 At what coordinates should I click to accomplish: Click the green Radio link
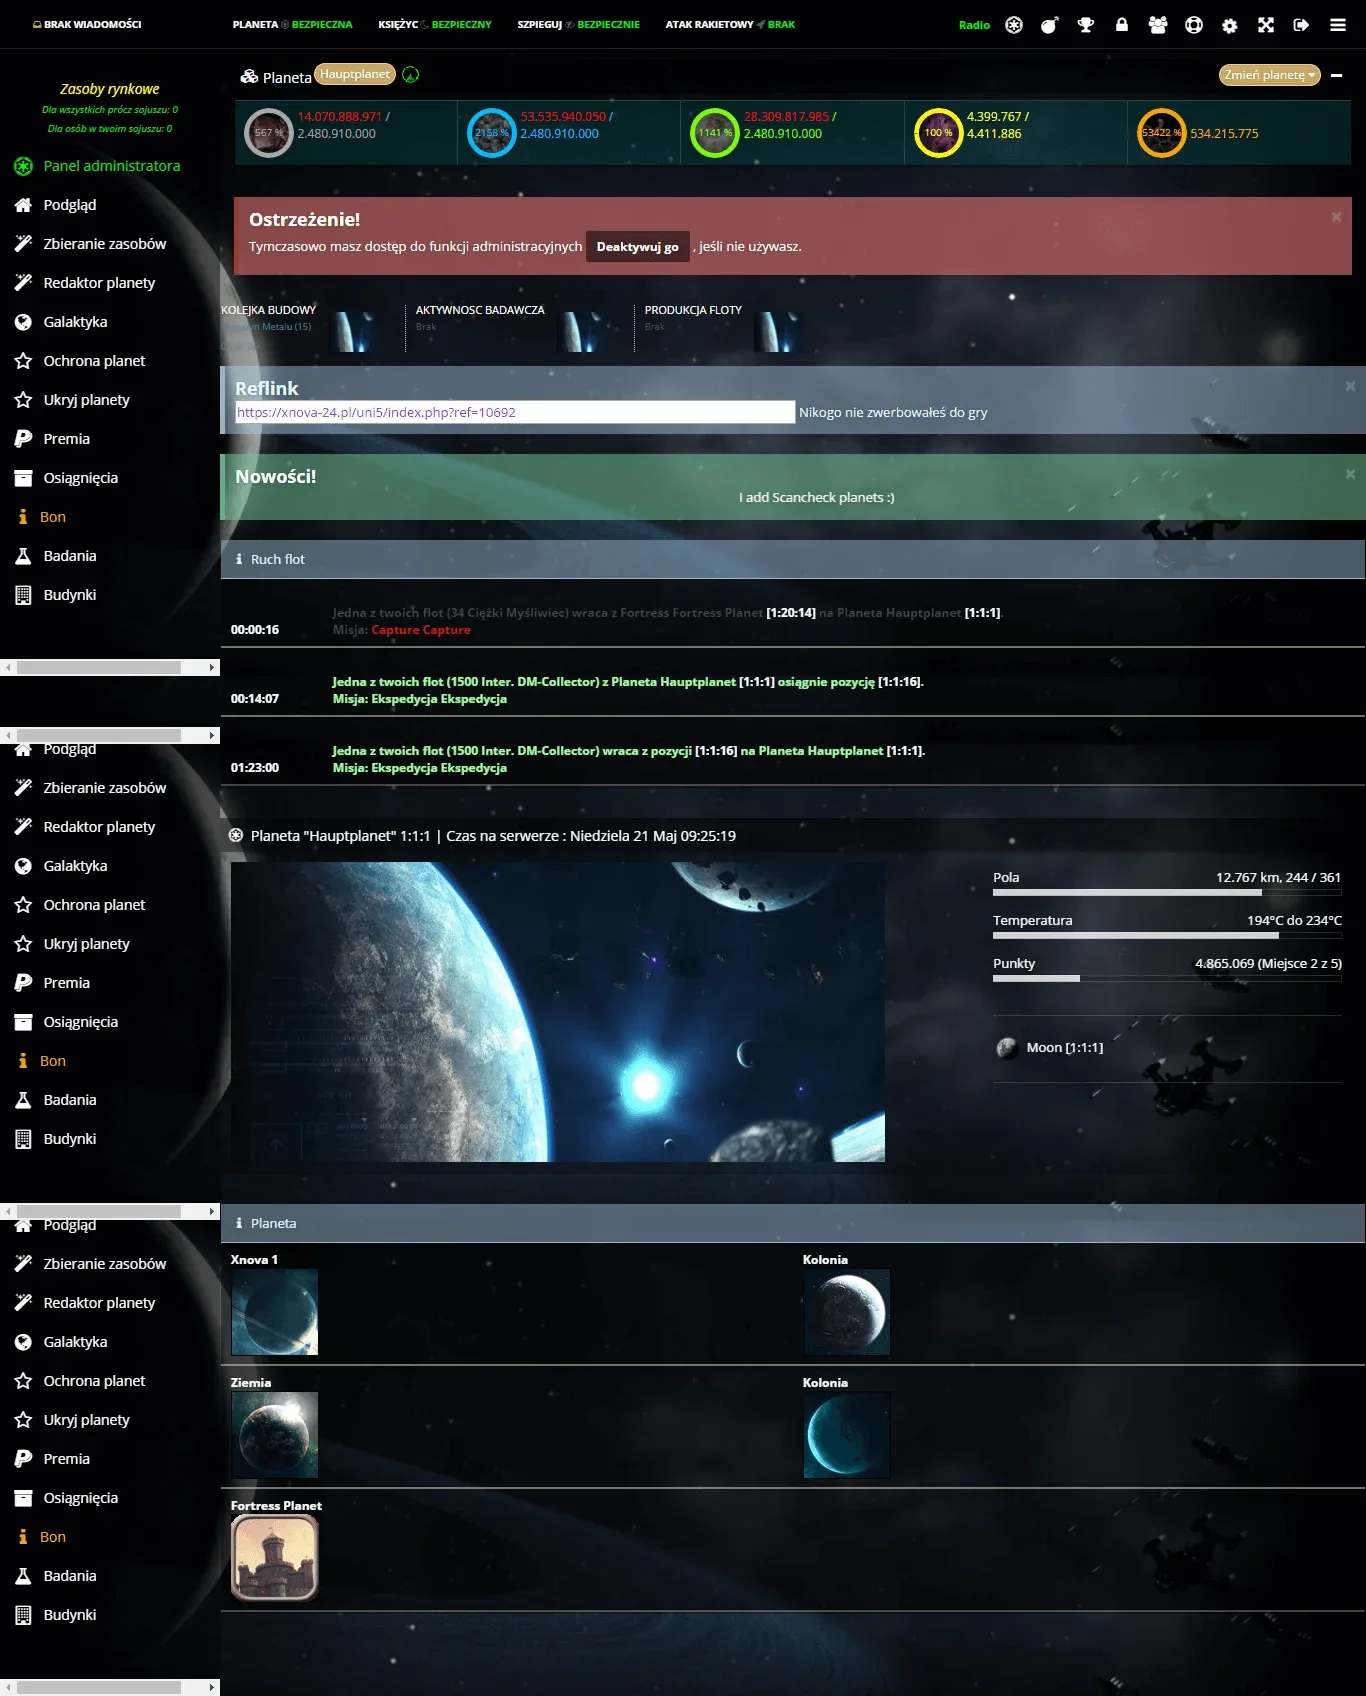(x=974, y=25)
